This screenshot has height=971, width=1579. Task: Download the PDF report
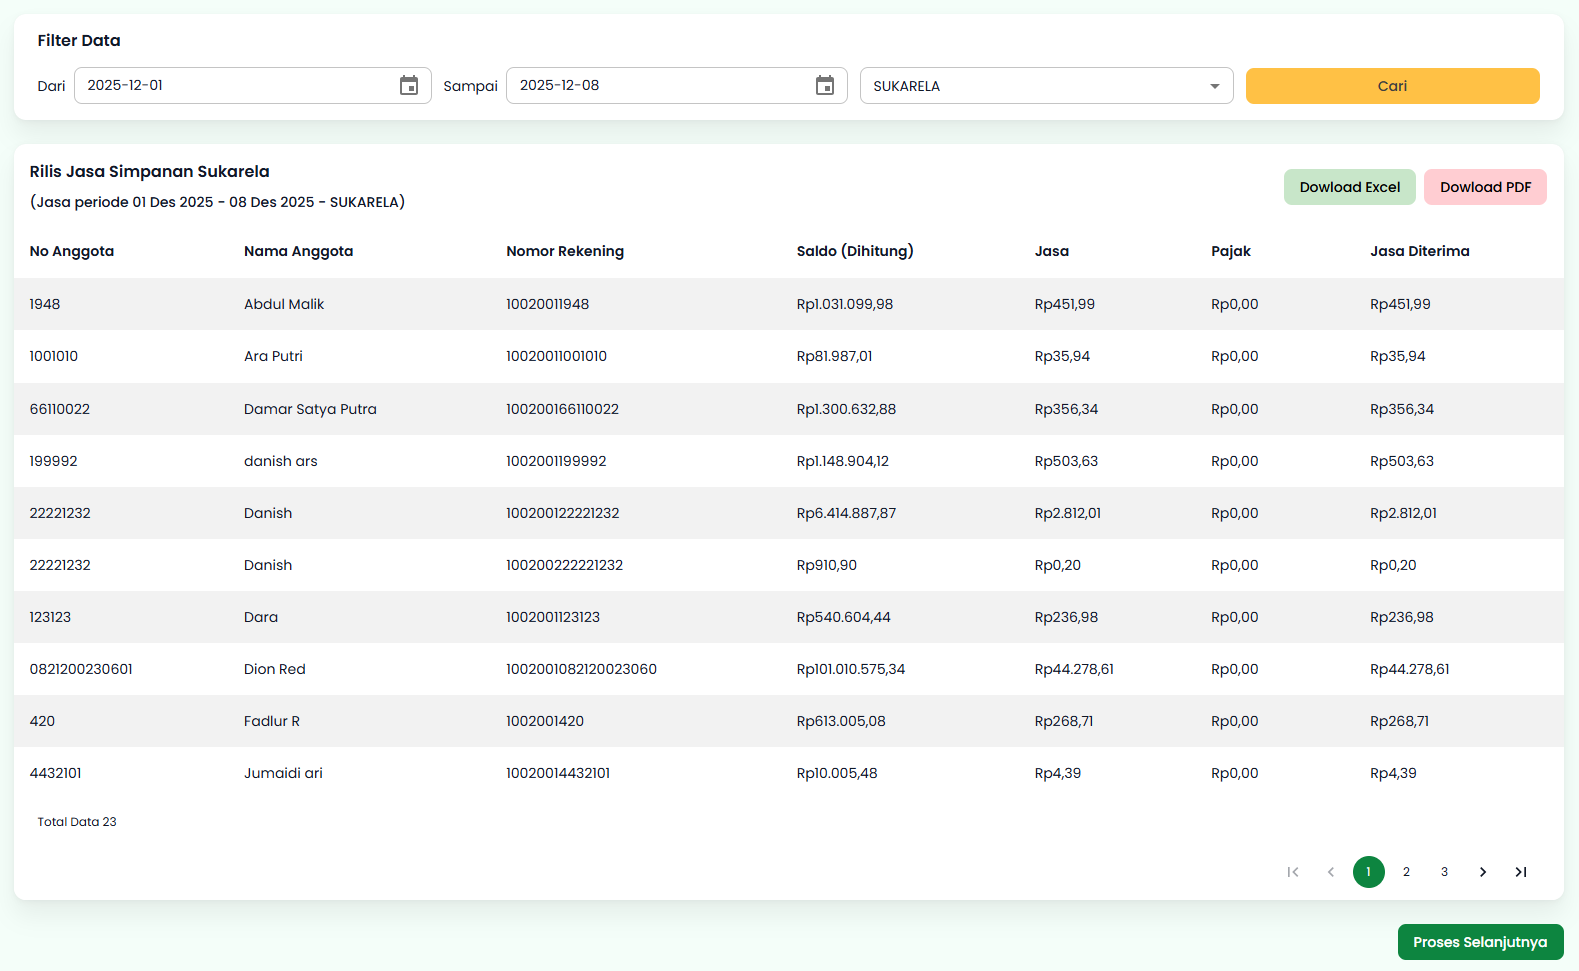1485,187
